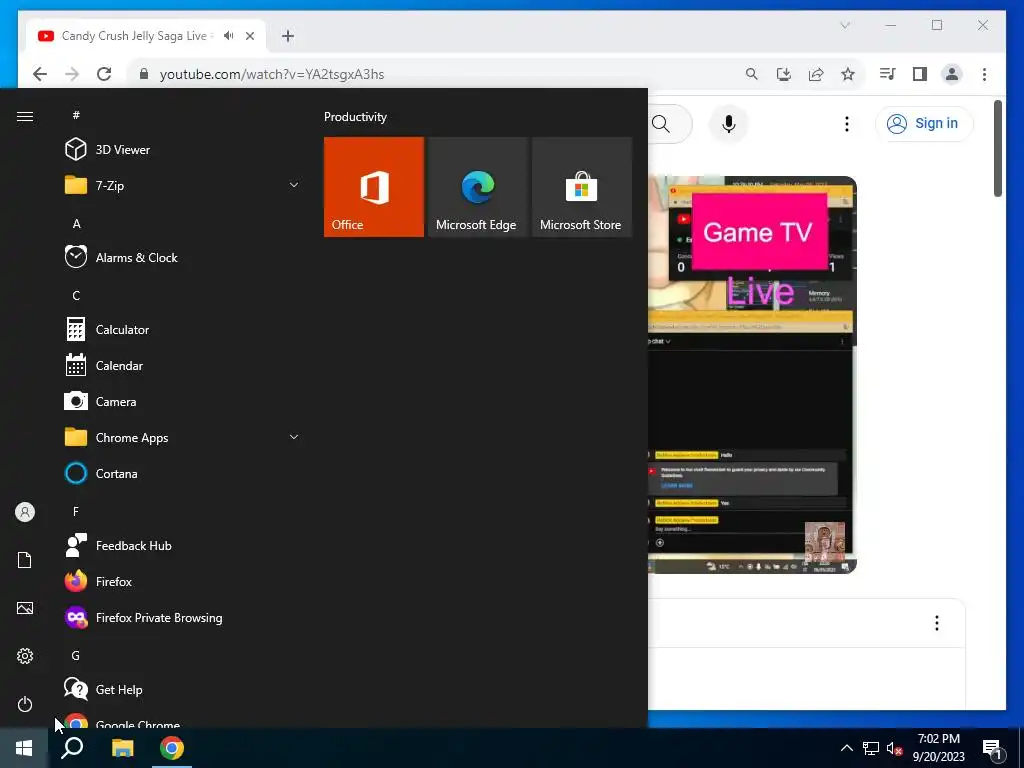This screenshot has width=1024, height=768.
Task: Open the Calendar app
Action: (183, 366)
